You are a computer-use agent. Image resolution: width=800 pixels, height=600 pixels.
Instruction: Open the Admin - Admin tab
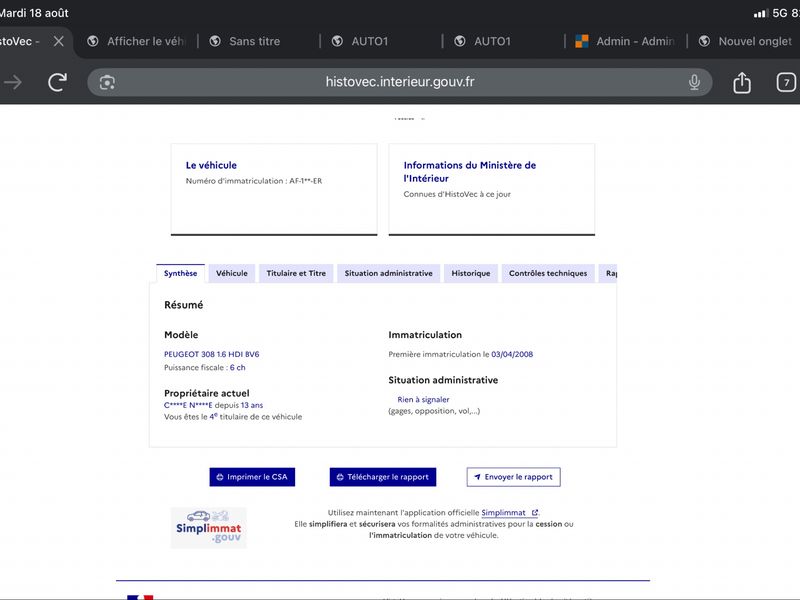626,41
